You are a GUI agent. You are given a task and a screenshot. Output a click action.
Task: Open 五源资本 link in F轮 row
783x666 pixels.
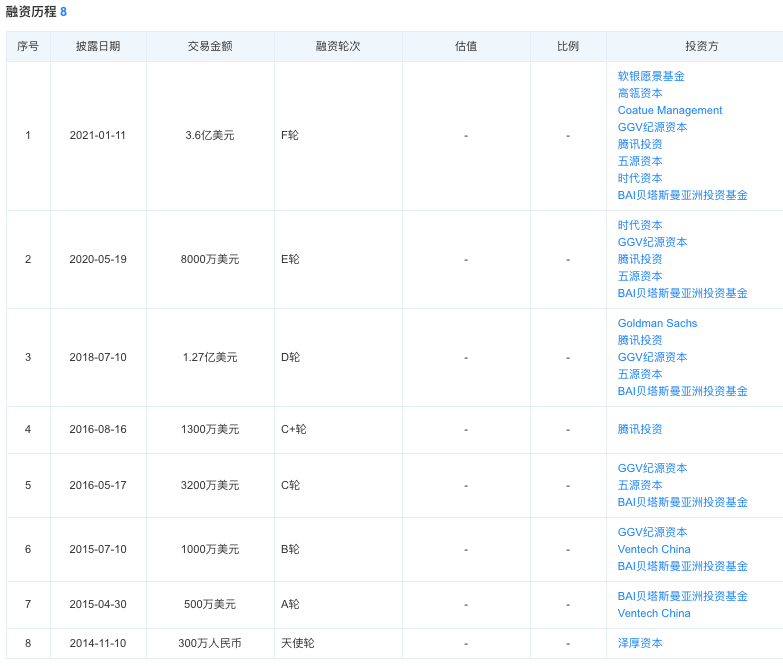tap(640, 161)
